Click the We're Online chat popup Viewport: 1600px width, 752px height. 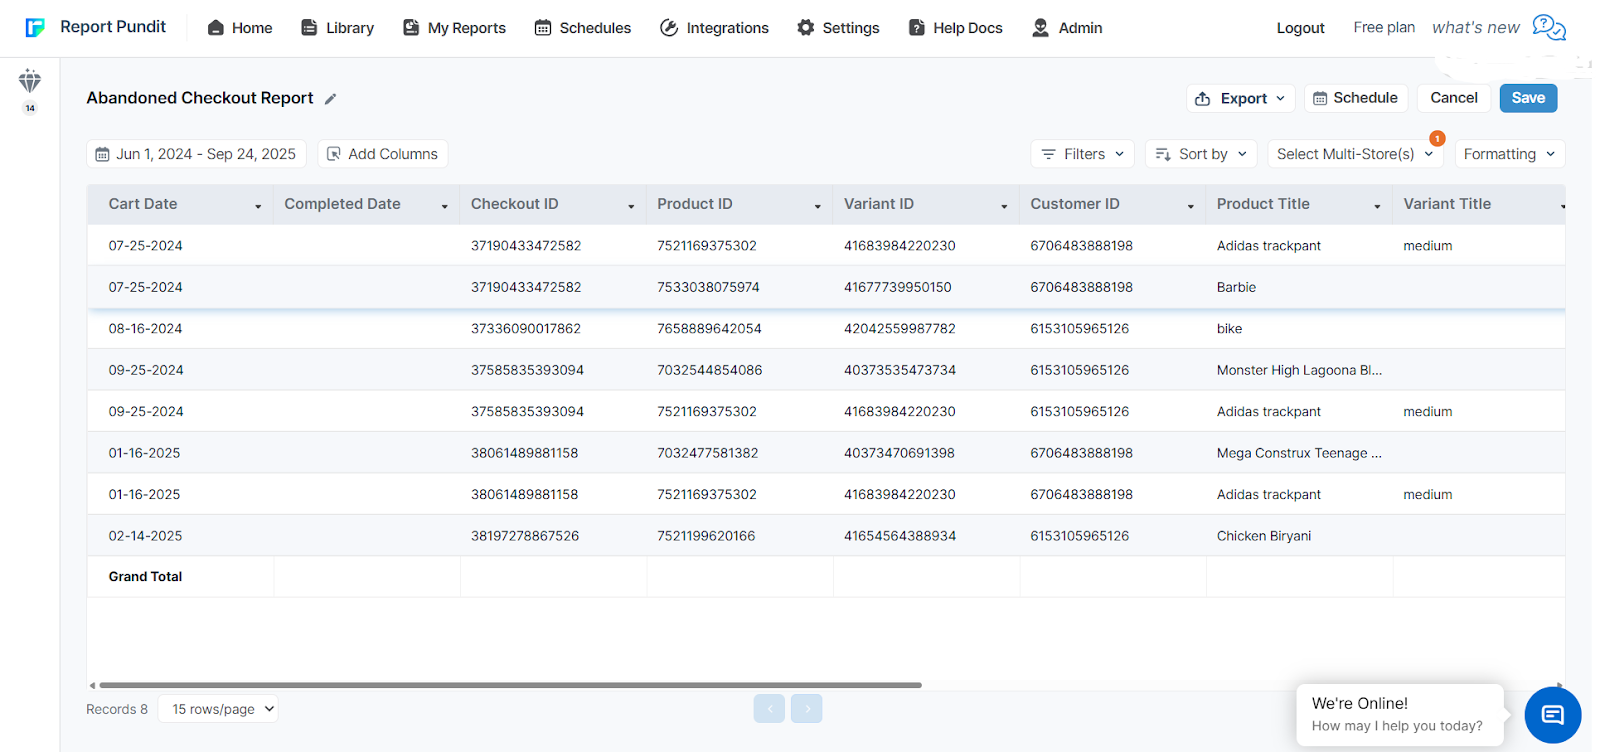[x=1400, y=715]
